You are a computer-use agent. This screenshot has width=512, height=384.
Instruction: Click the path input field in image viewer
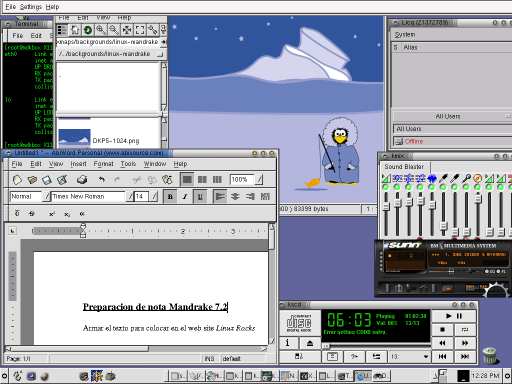click(108, 42)
